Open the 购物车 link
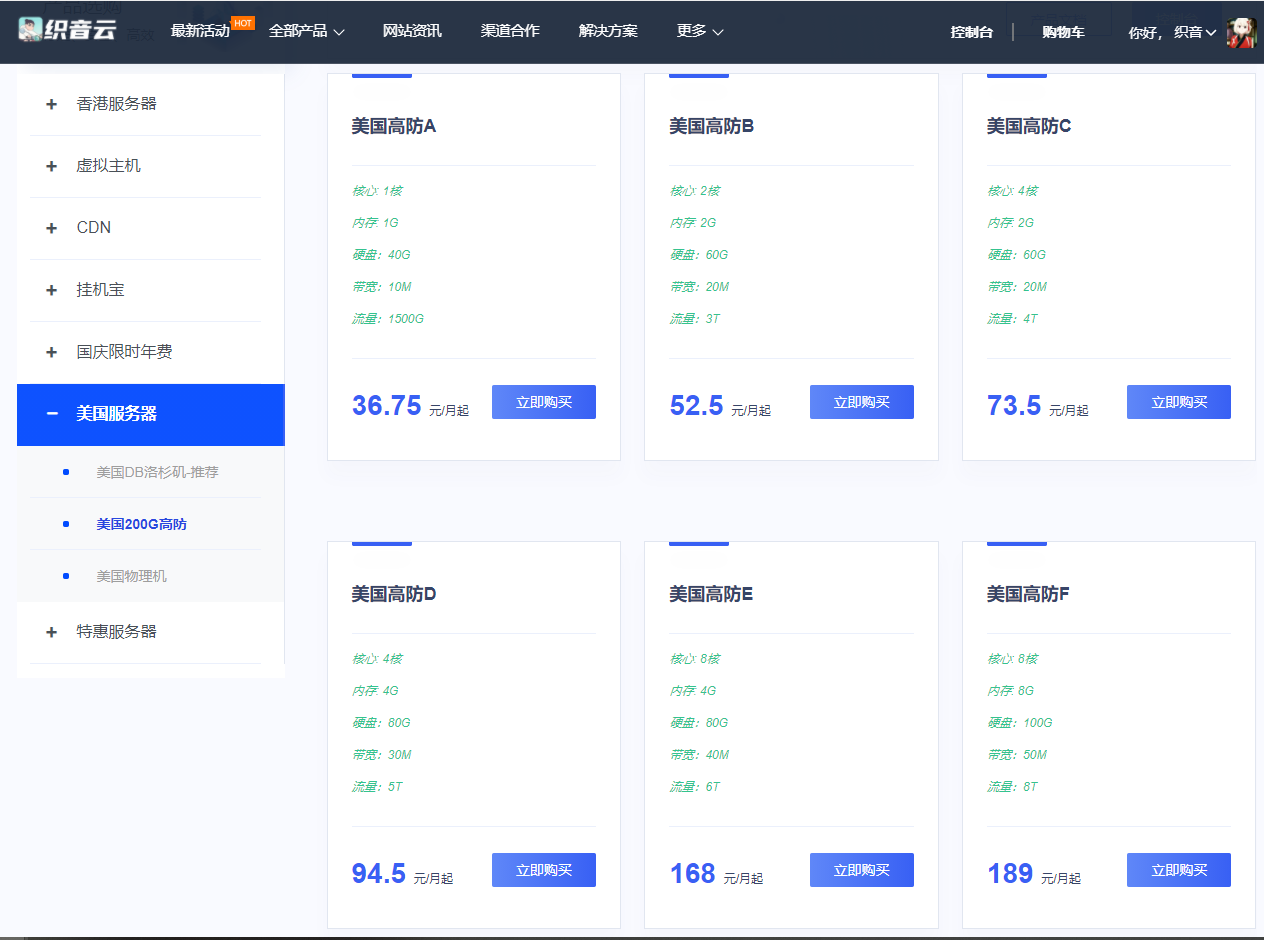 click(1063, 32)
